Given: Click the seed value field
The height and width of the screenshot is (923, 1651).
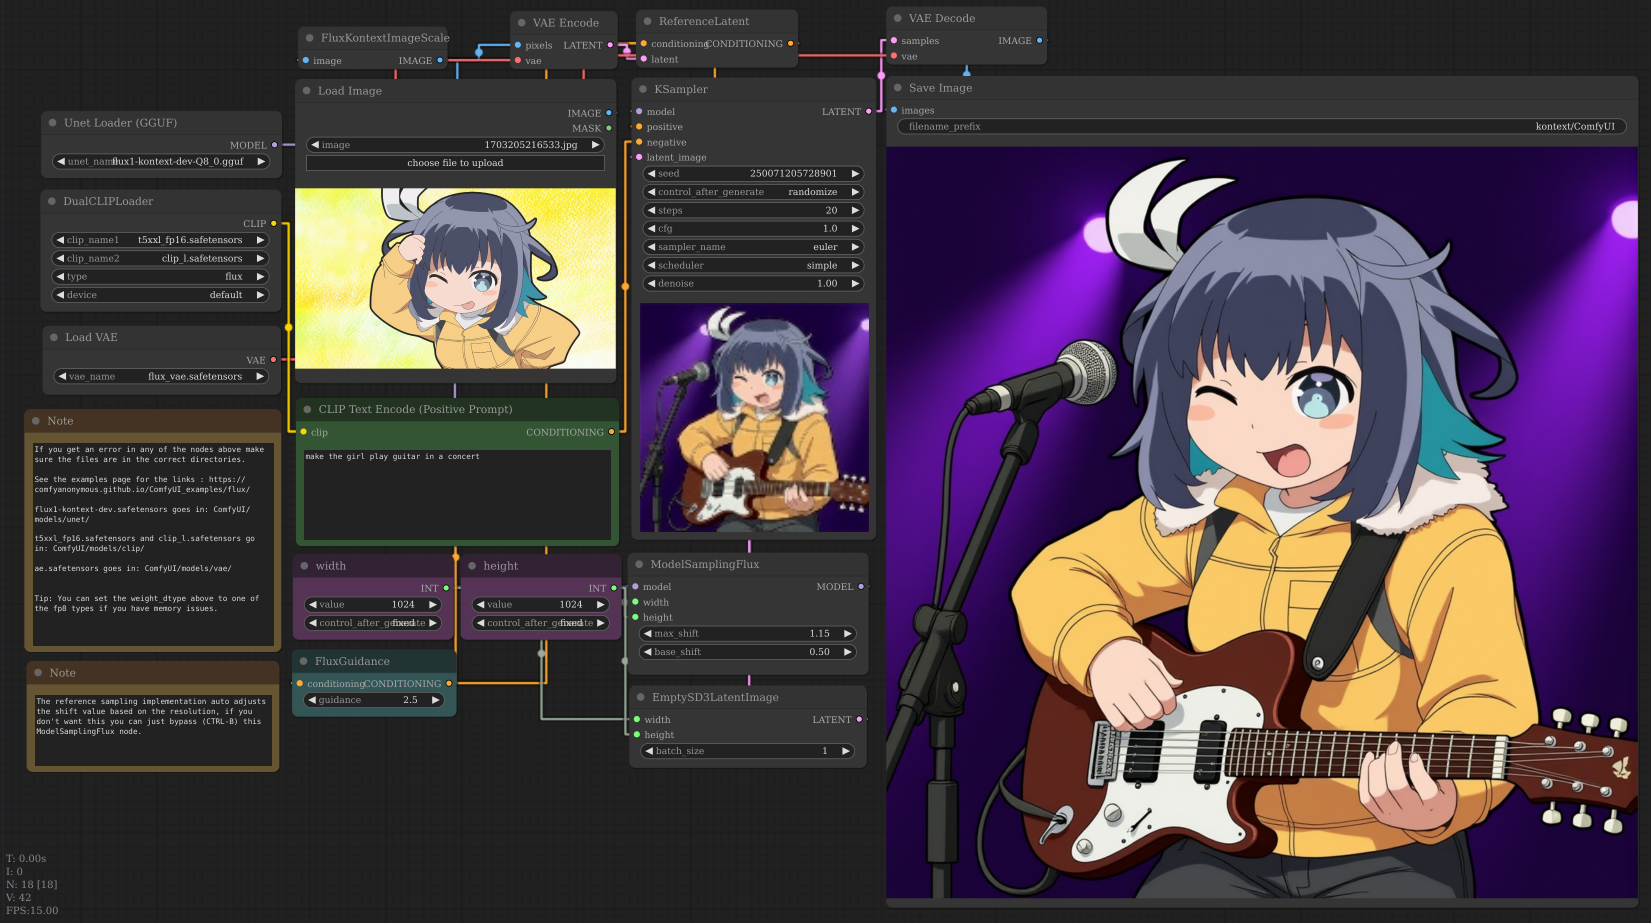Looking at the screenshot, I should (x=753, y=173).
